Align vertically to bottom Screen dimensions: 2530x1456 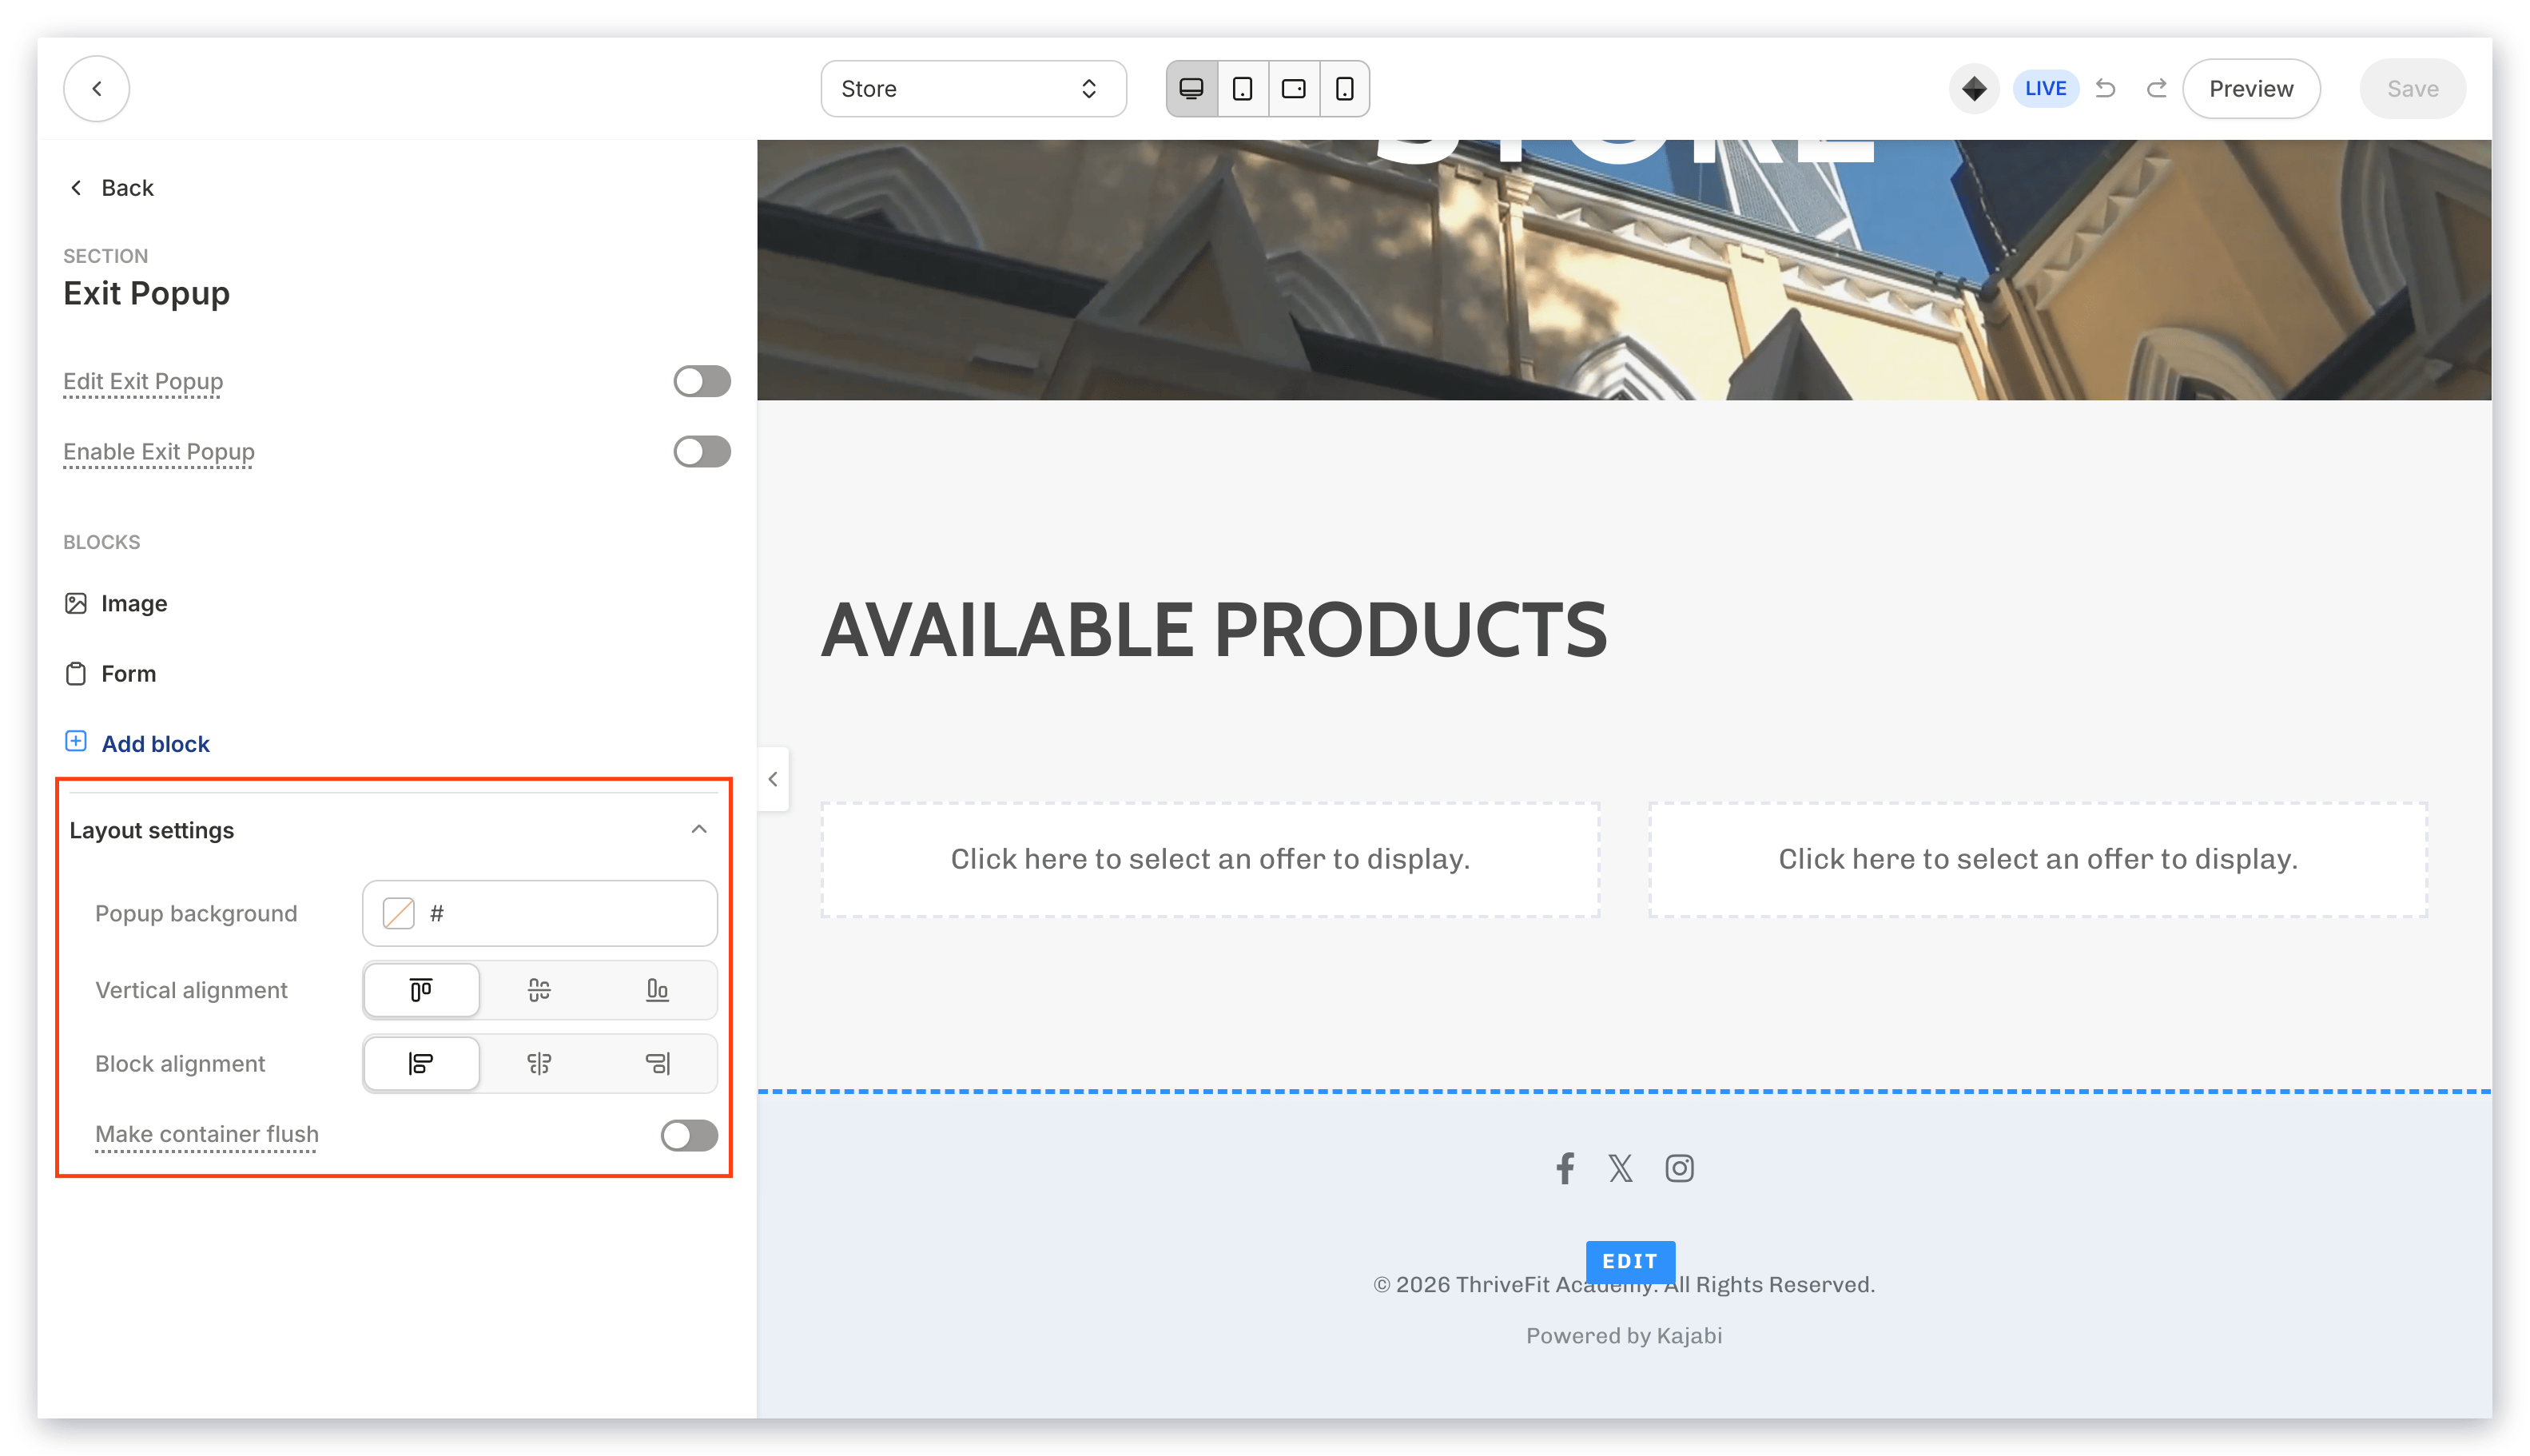(657, 989)
